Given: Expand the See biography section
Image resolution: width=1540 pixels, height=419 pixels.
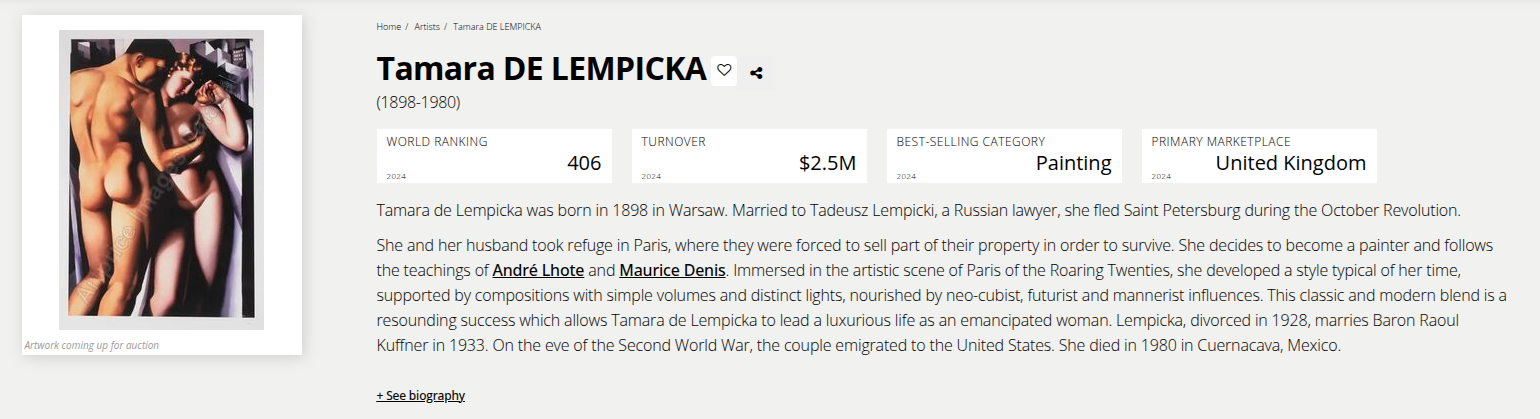Looking at the screenshot, I should pos(420,395).
